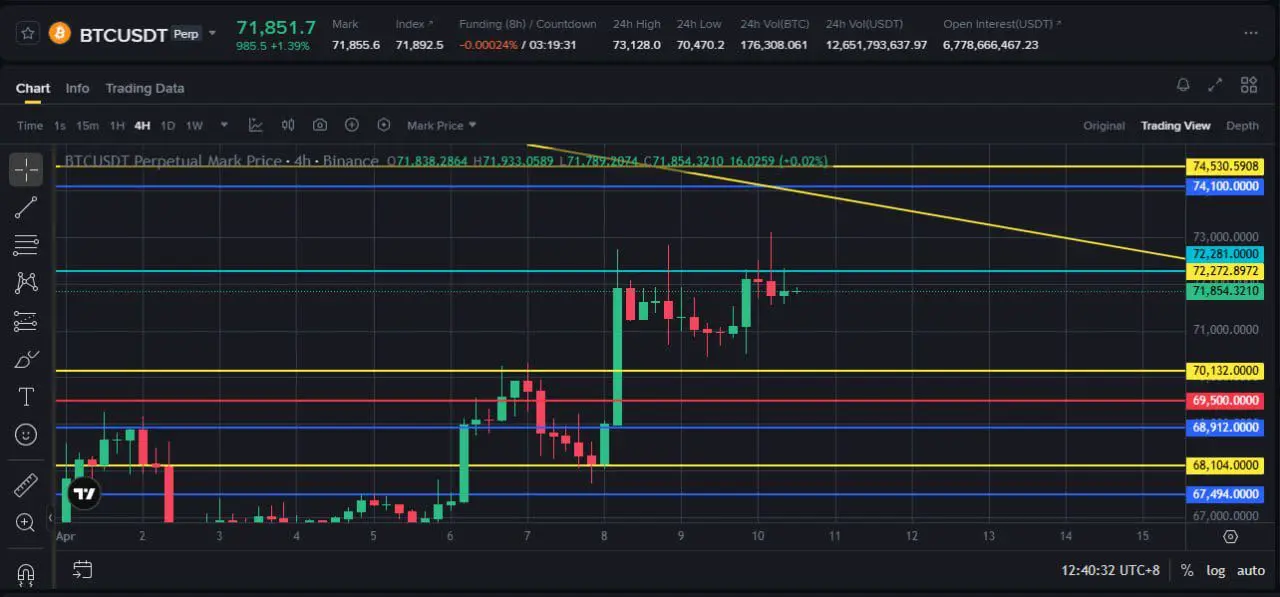
Task: Click the 24h High value 73,128.0
Action: tap(637, 45)
